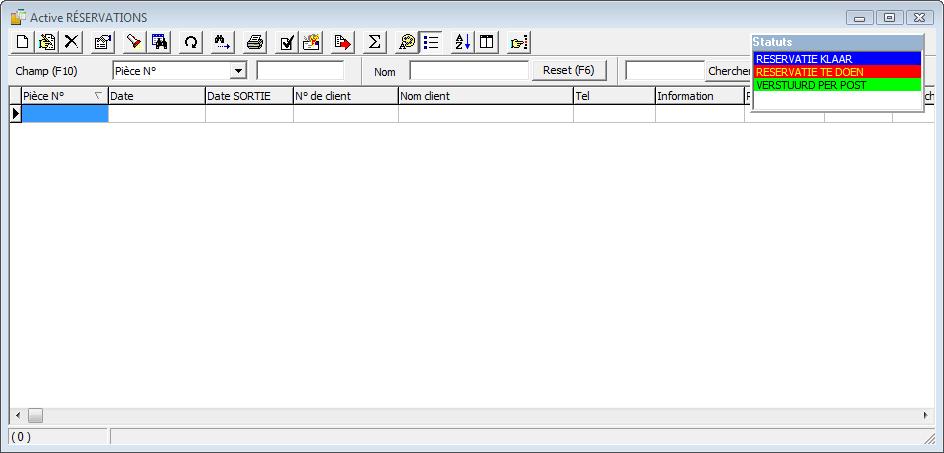The width and height of the screenshot is (944, 453).
Task: Click the Date SORTIE column header
Action: (249, 96)
